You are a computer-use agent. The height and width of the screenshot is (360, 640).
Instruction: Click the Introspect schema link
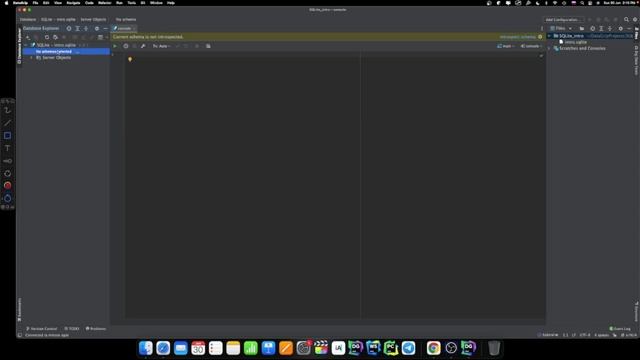[517, 37]
